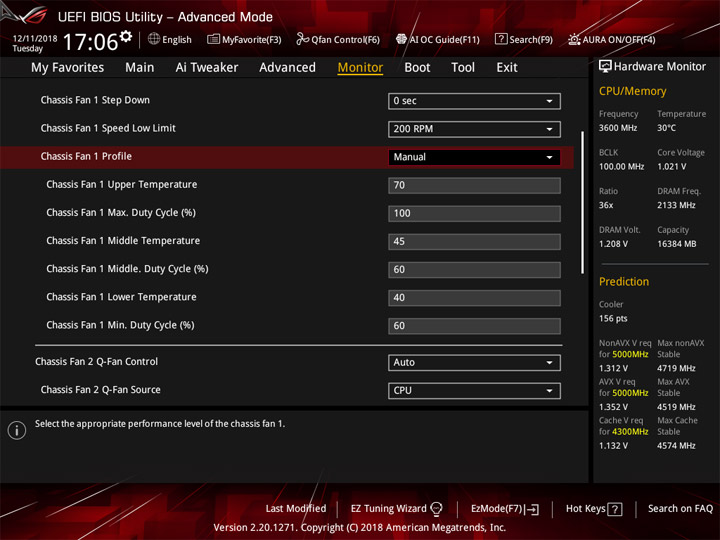The width and height of the screenshot is (720, 540).
Task: Click the 156 pts cooler score
Action: (x=613, y=318)
